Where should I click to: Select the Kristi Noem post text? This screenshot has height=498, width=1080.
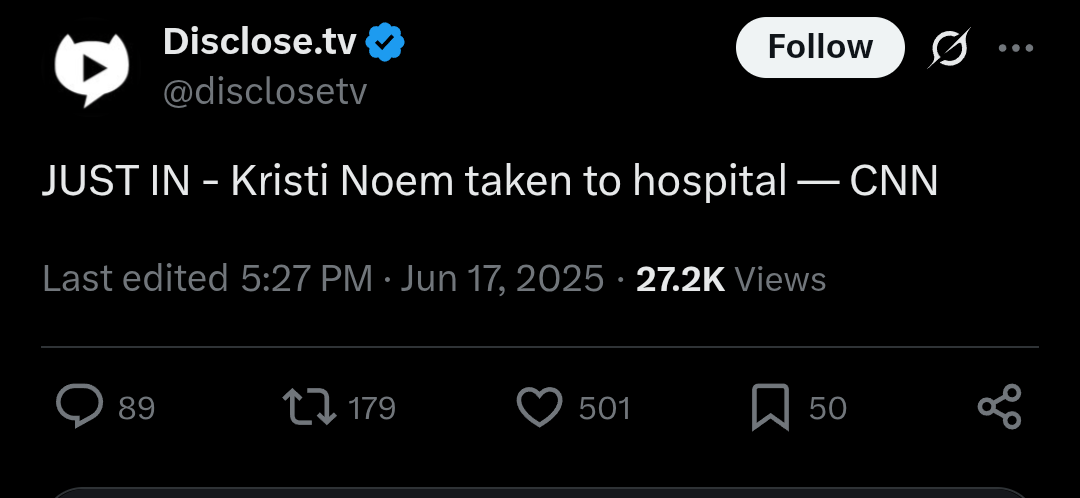(x=490, y=182)
